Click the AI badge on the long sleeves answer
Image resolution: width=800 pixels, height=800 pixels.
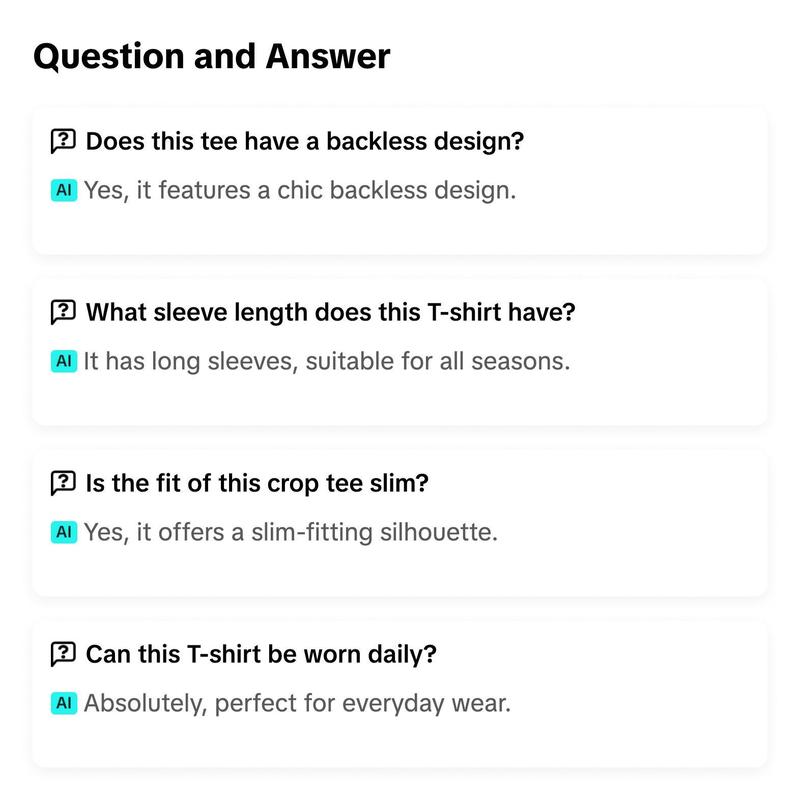(64, 361)
